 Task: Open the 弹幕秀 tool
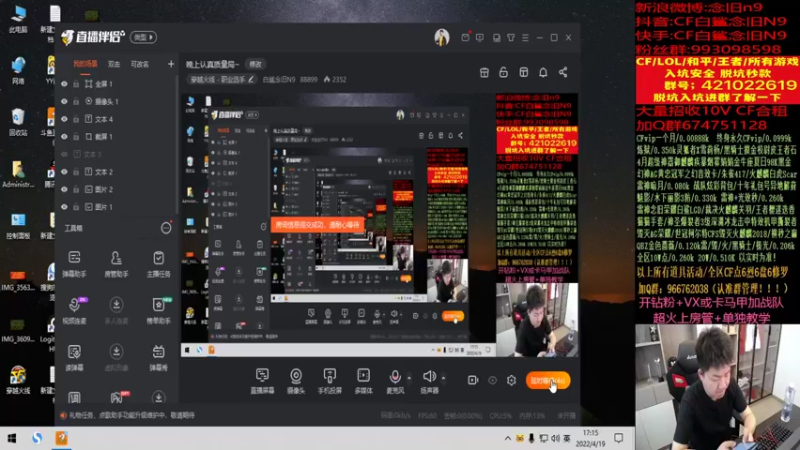click(159, 357)
